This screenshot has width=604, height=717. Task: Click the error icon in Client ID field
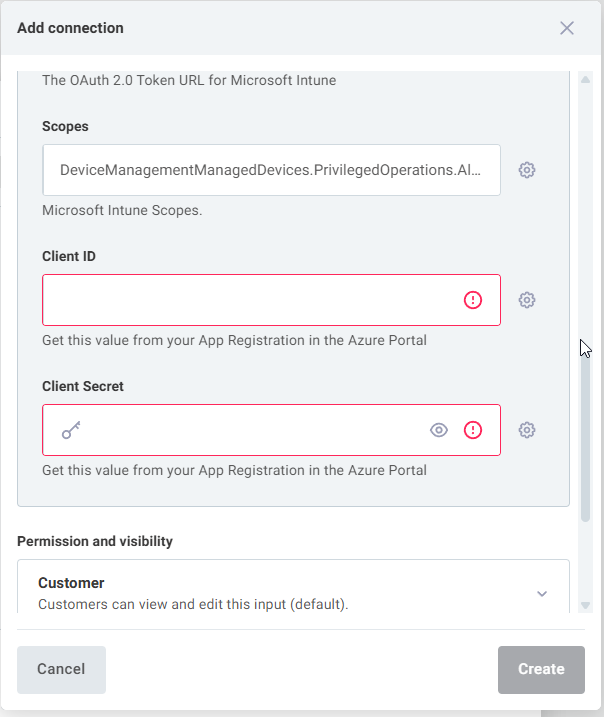[x=473, y=300]
